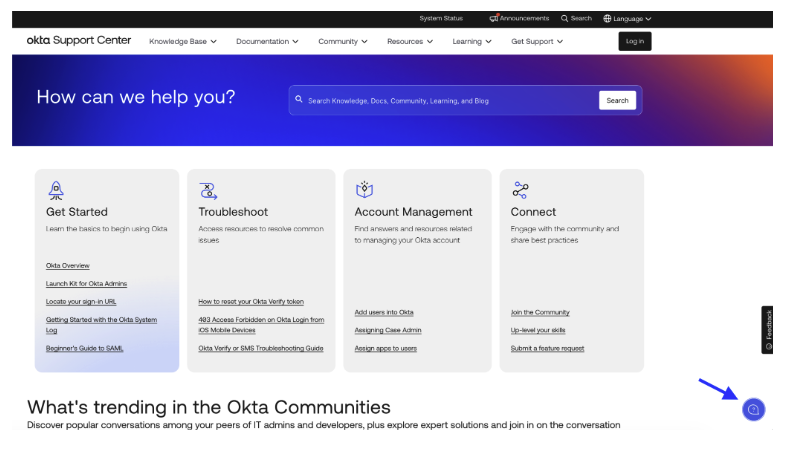Open Locate your sign-in URL link
This screenshot has width=789, height=464.
(x=81, y=302)
